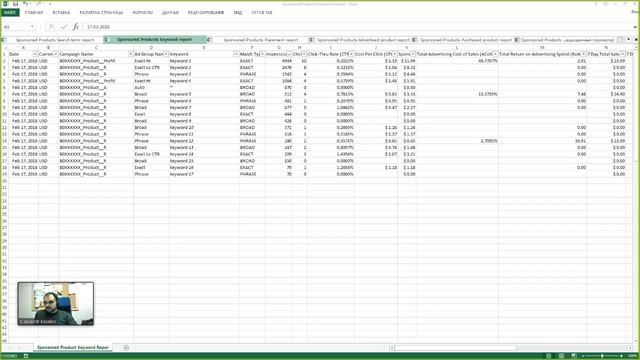Click the horizontal scrollbar right arrow
The height and width of the screenshot is (360, 640).
[x=631, y=348]
